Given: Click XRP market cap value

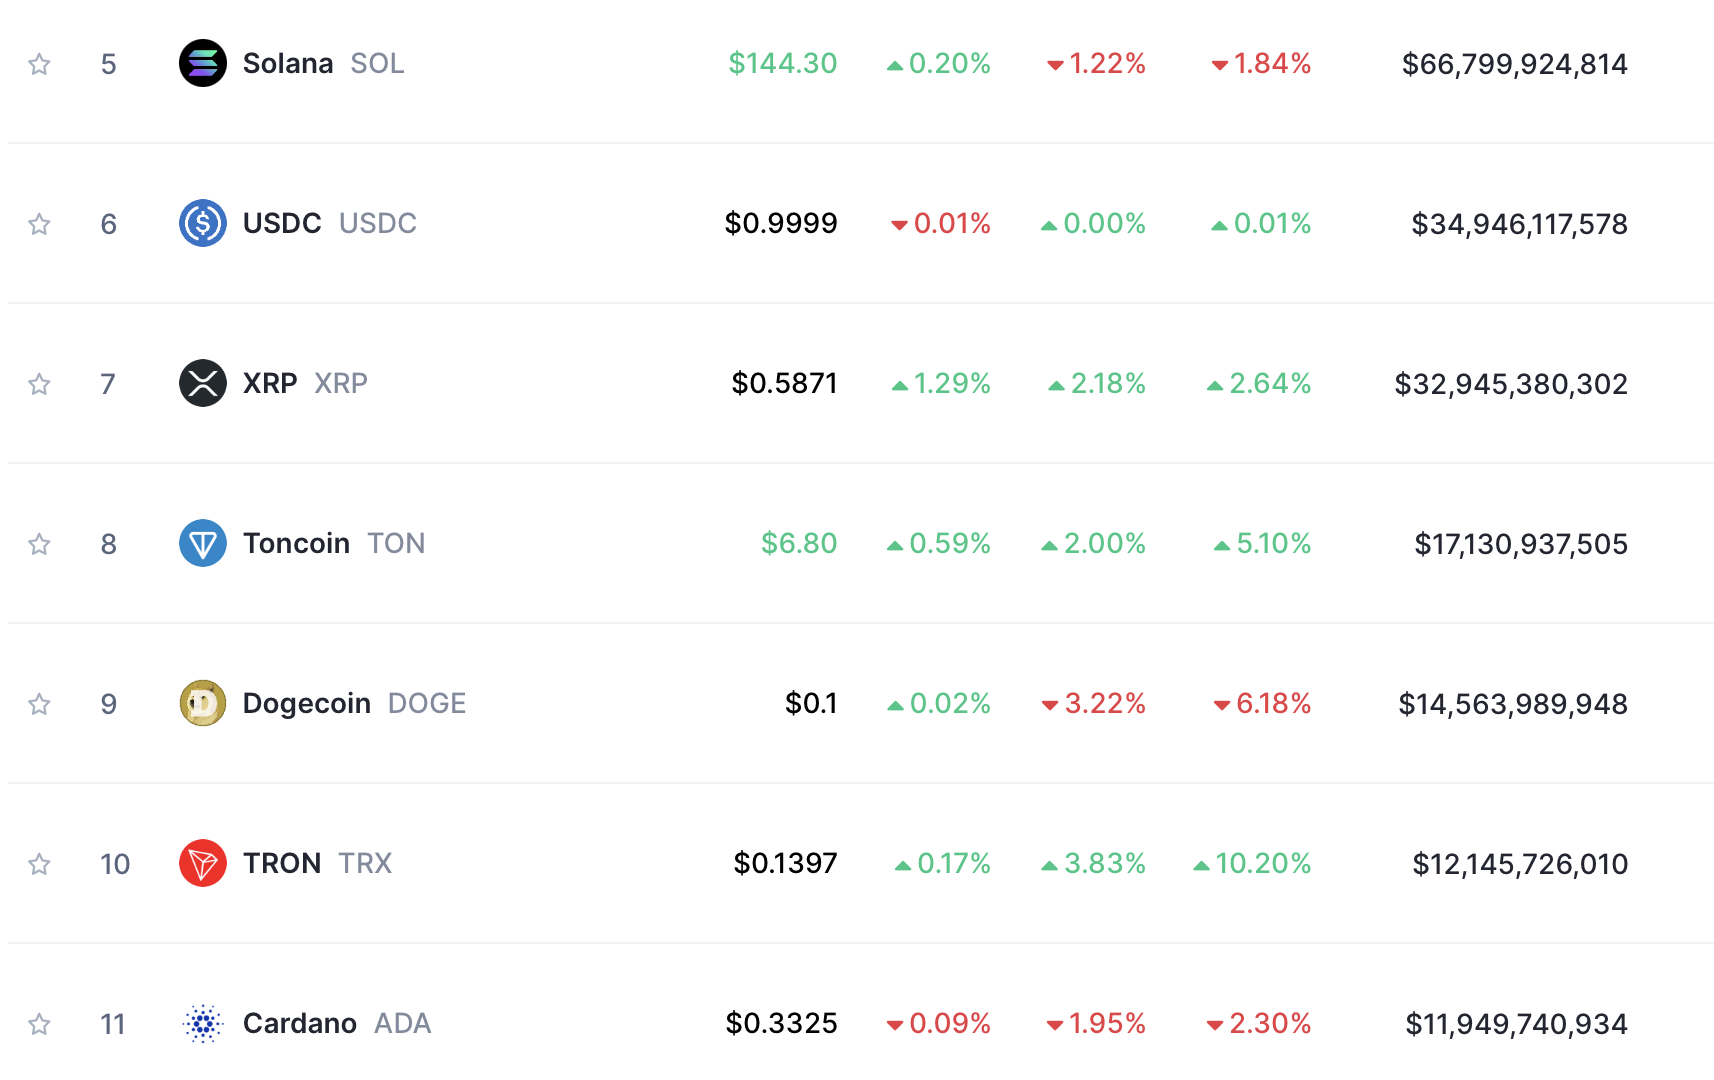Looking at the screenshot, I should [1510, 384].
